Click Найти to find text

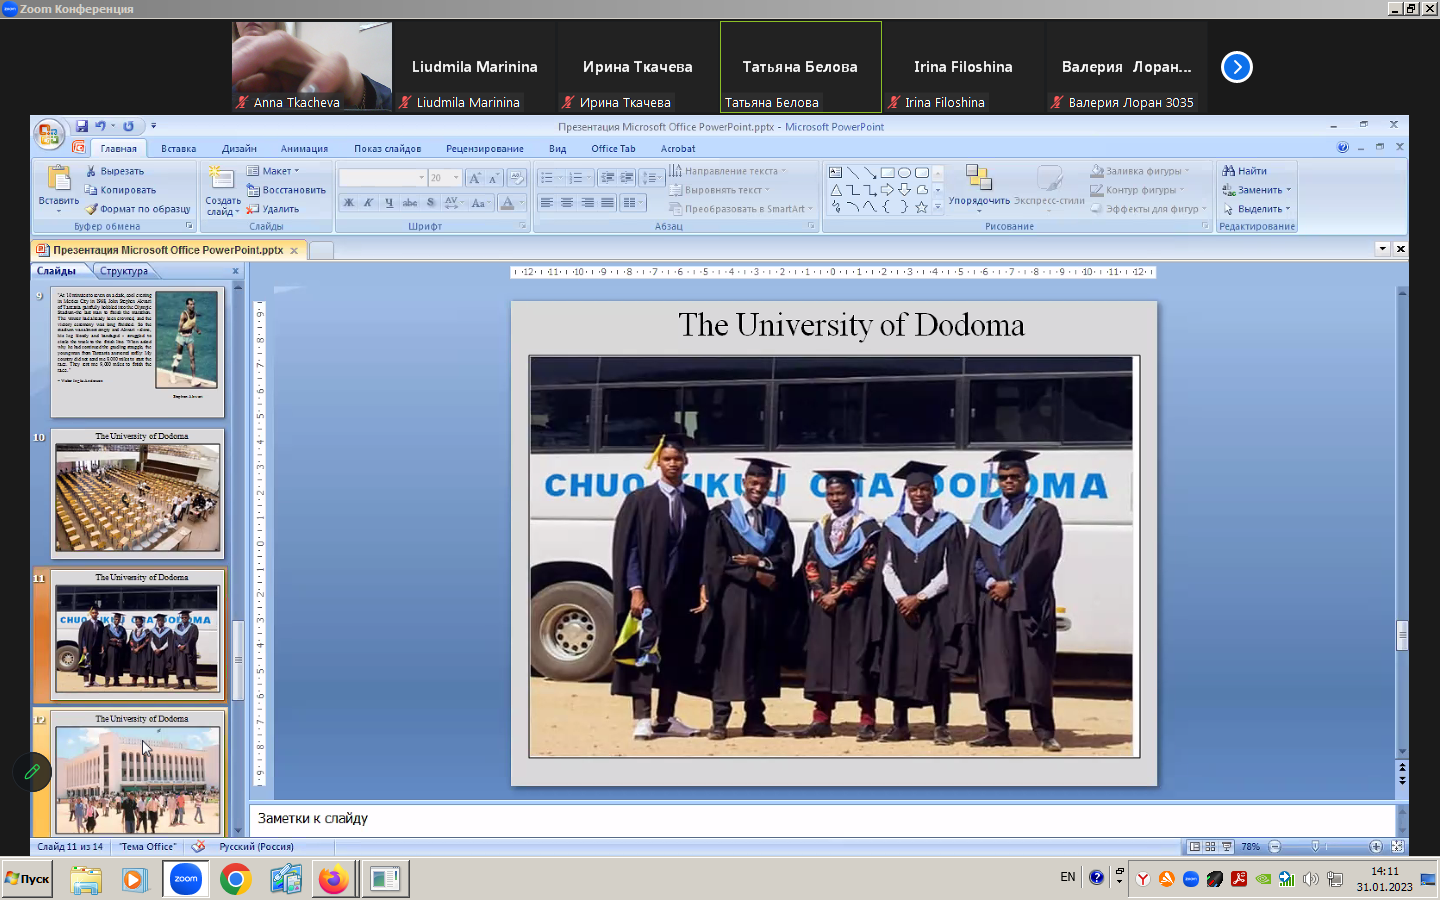(x=1244, y=171)
